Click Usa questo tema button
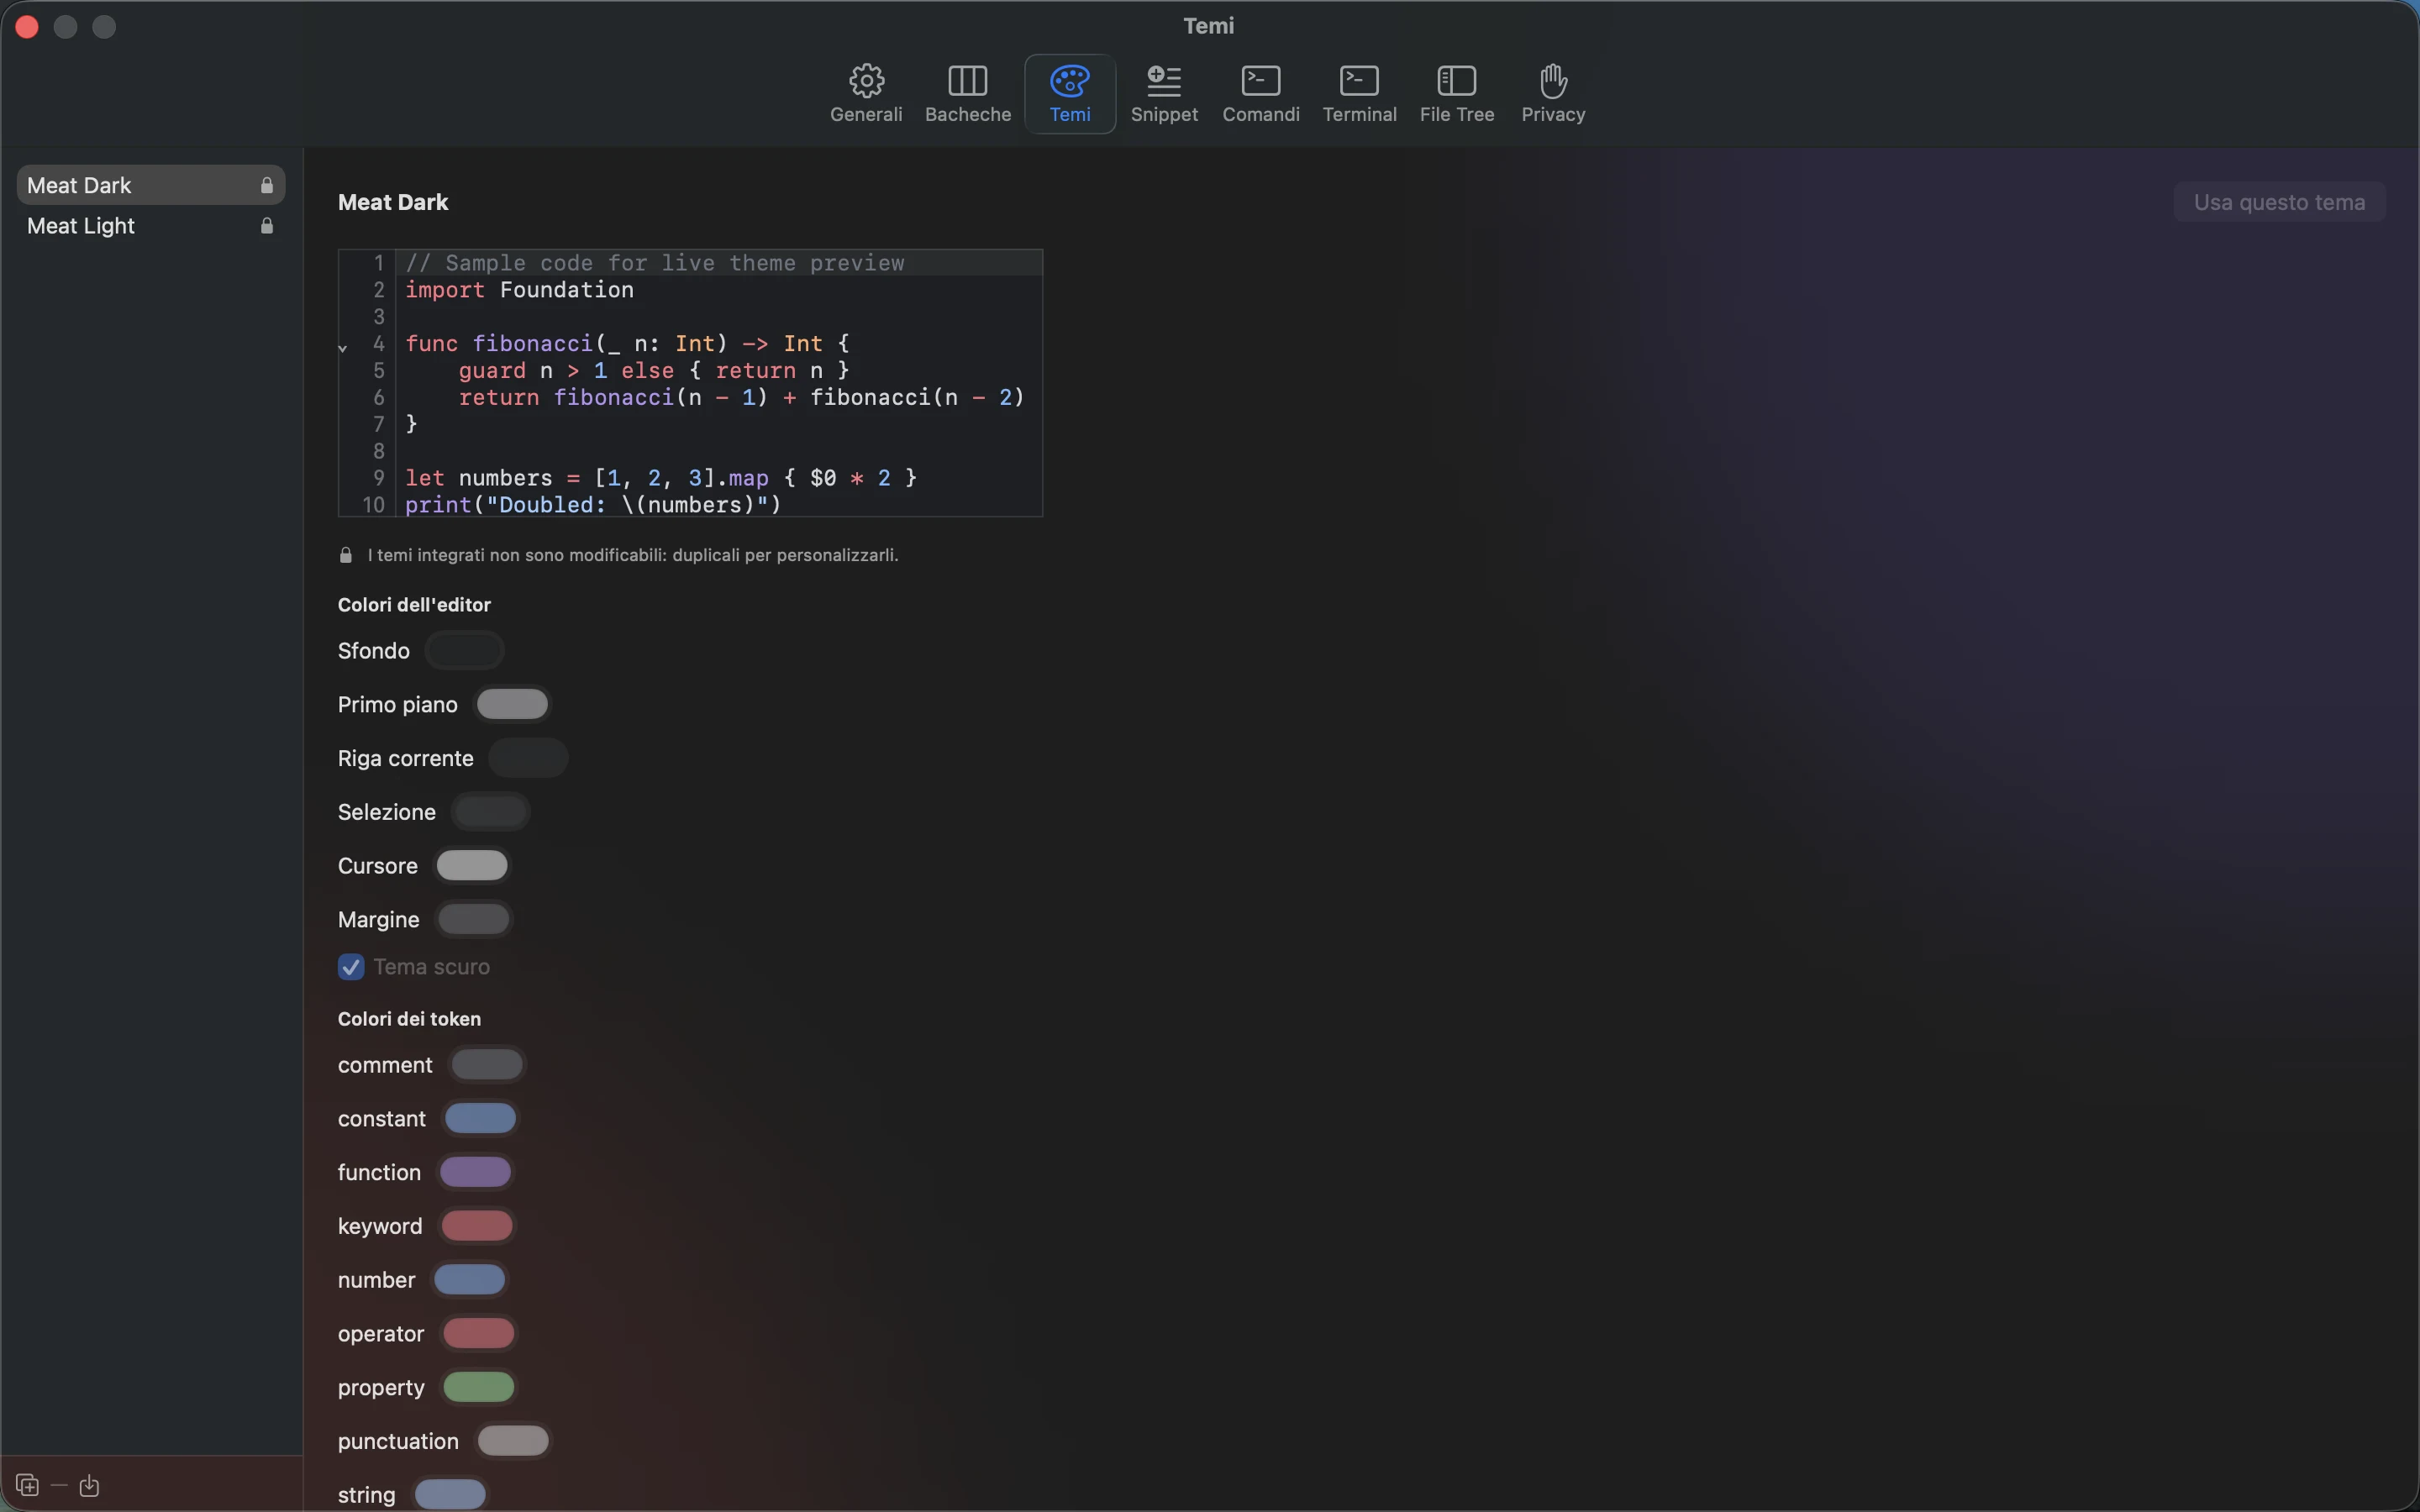Viewport: 2420px width, 1512px height. 2279,202
